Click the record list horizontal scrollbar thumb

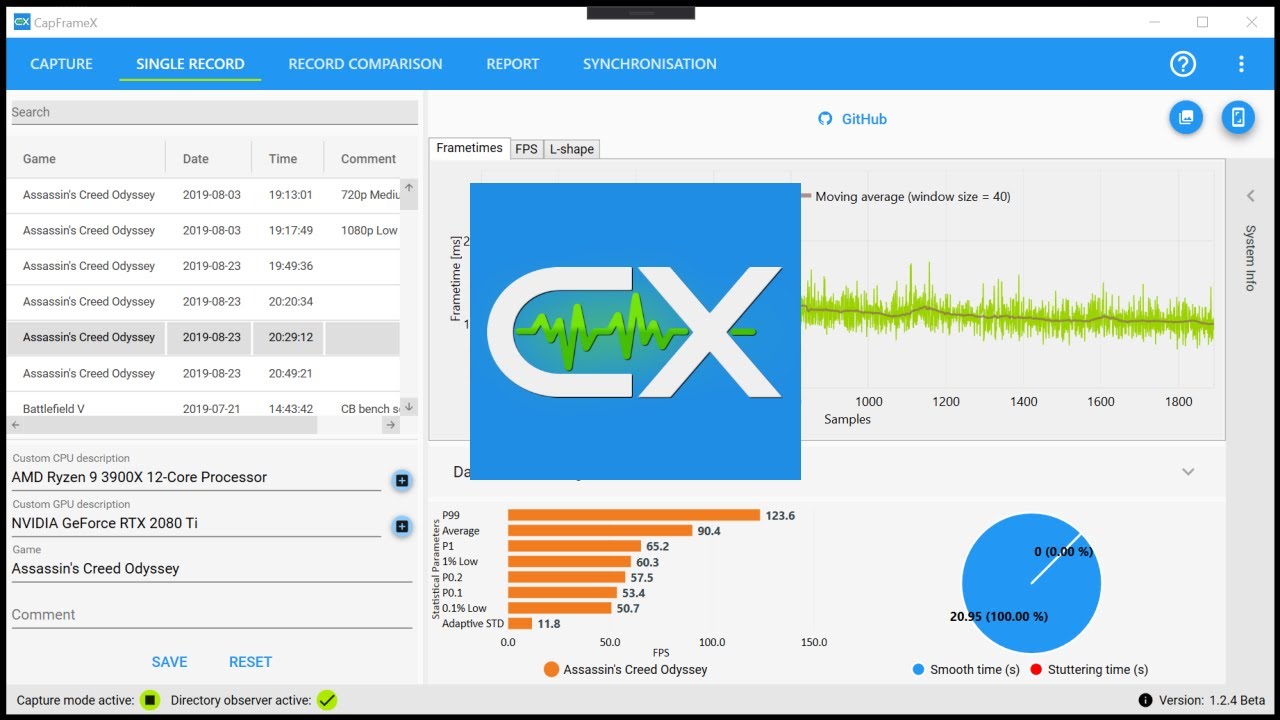pyautogui.click(x=170, y=425)
